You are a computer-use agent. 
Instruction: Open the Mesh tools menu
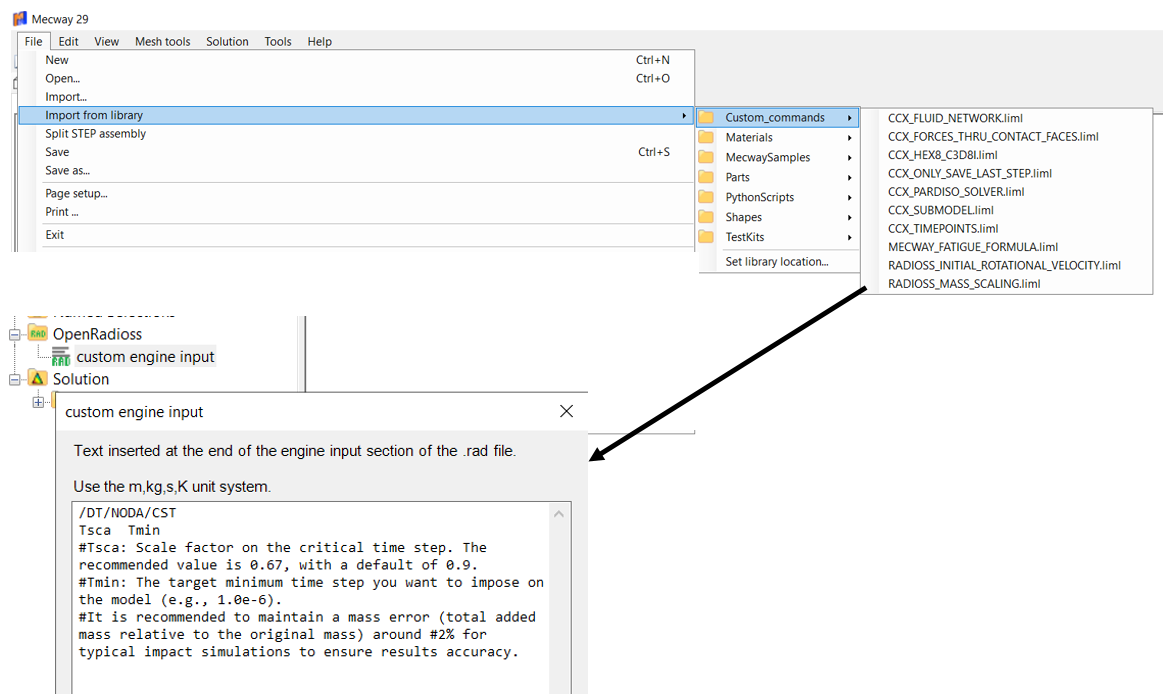(162, 41)
